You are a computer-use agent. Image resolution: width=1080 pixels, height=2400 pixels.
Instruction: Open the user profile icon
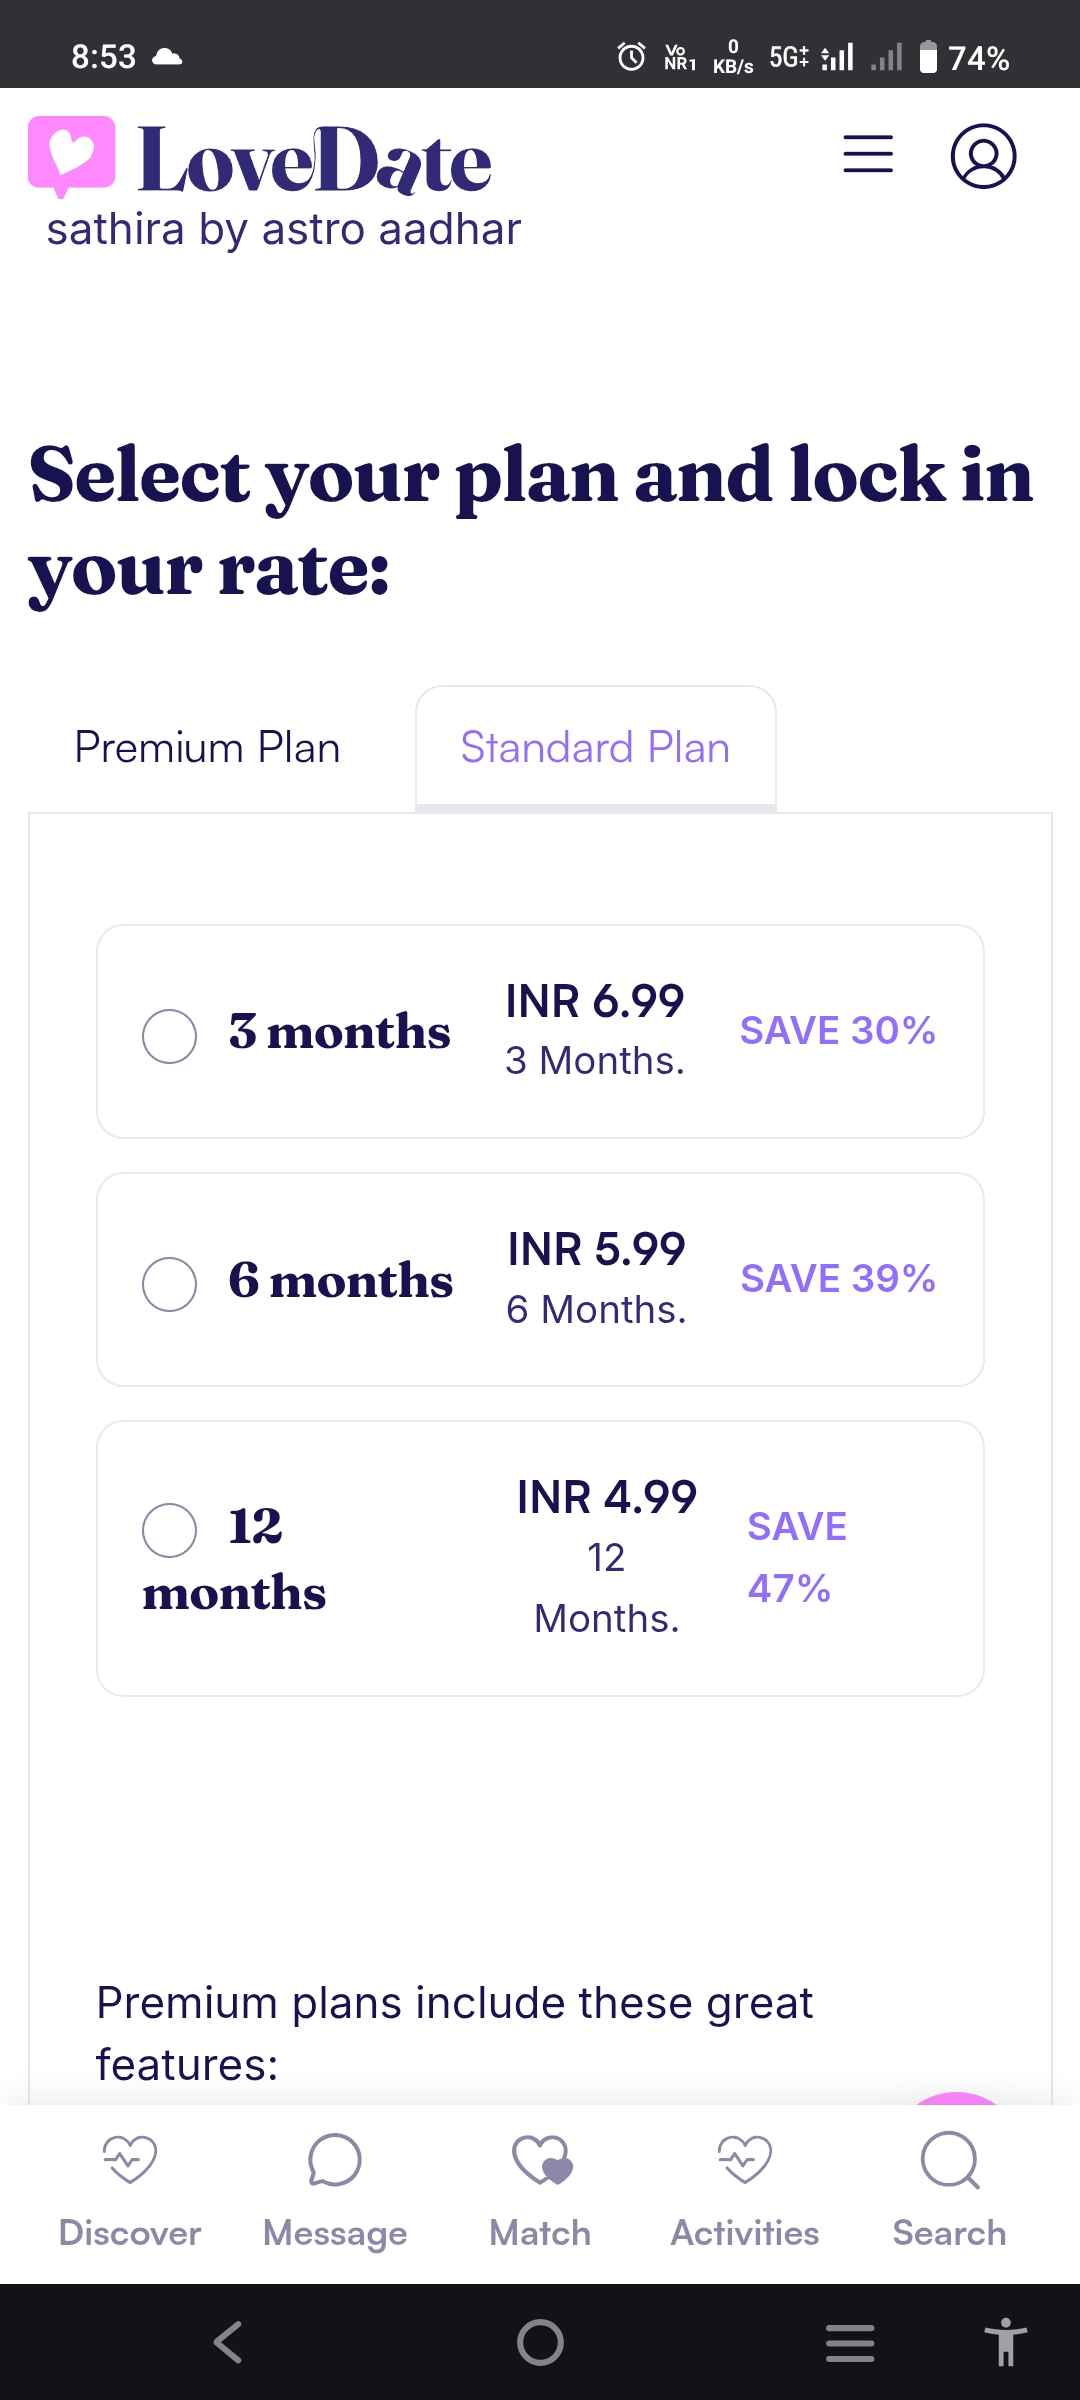tap(983, 156)
